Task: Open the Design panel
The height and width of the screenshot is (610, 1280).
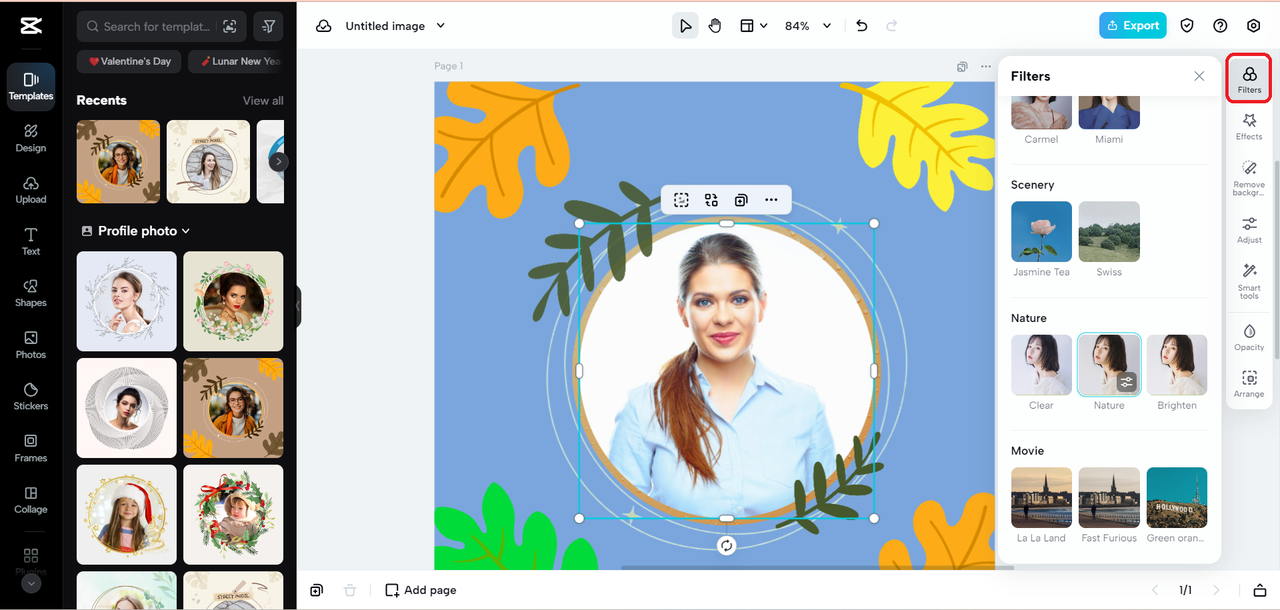Action: click(x=31, y=137)
